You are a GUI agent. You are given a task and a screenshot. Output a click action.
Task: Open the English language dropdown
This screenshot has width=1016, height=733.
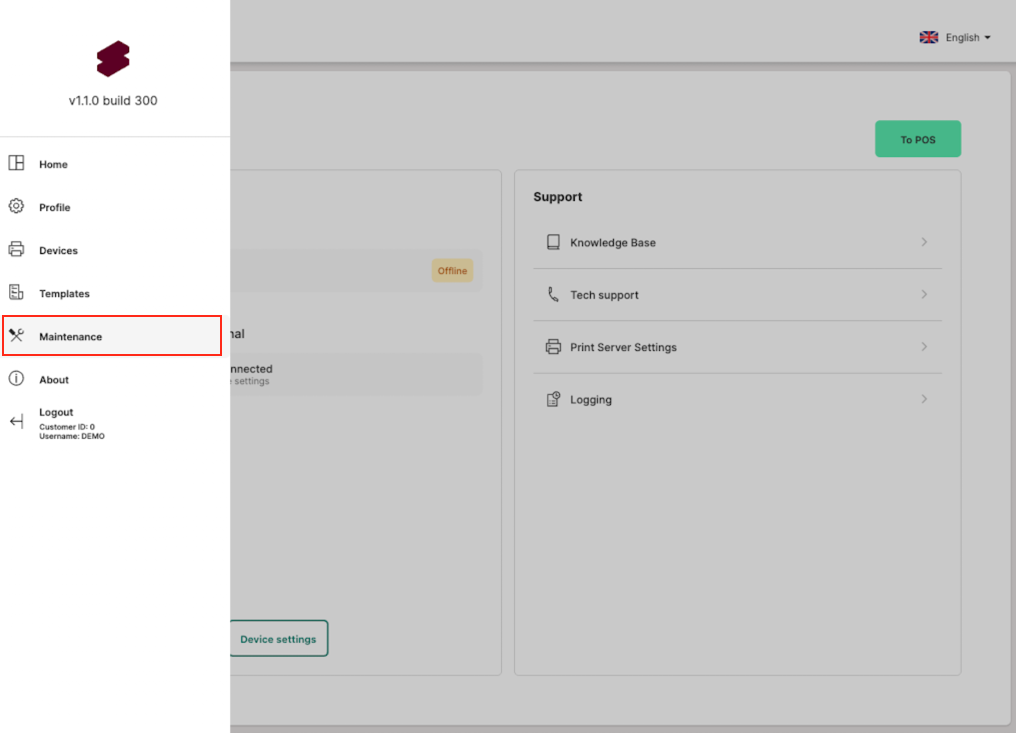[x=955, y=37]
